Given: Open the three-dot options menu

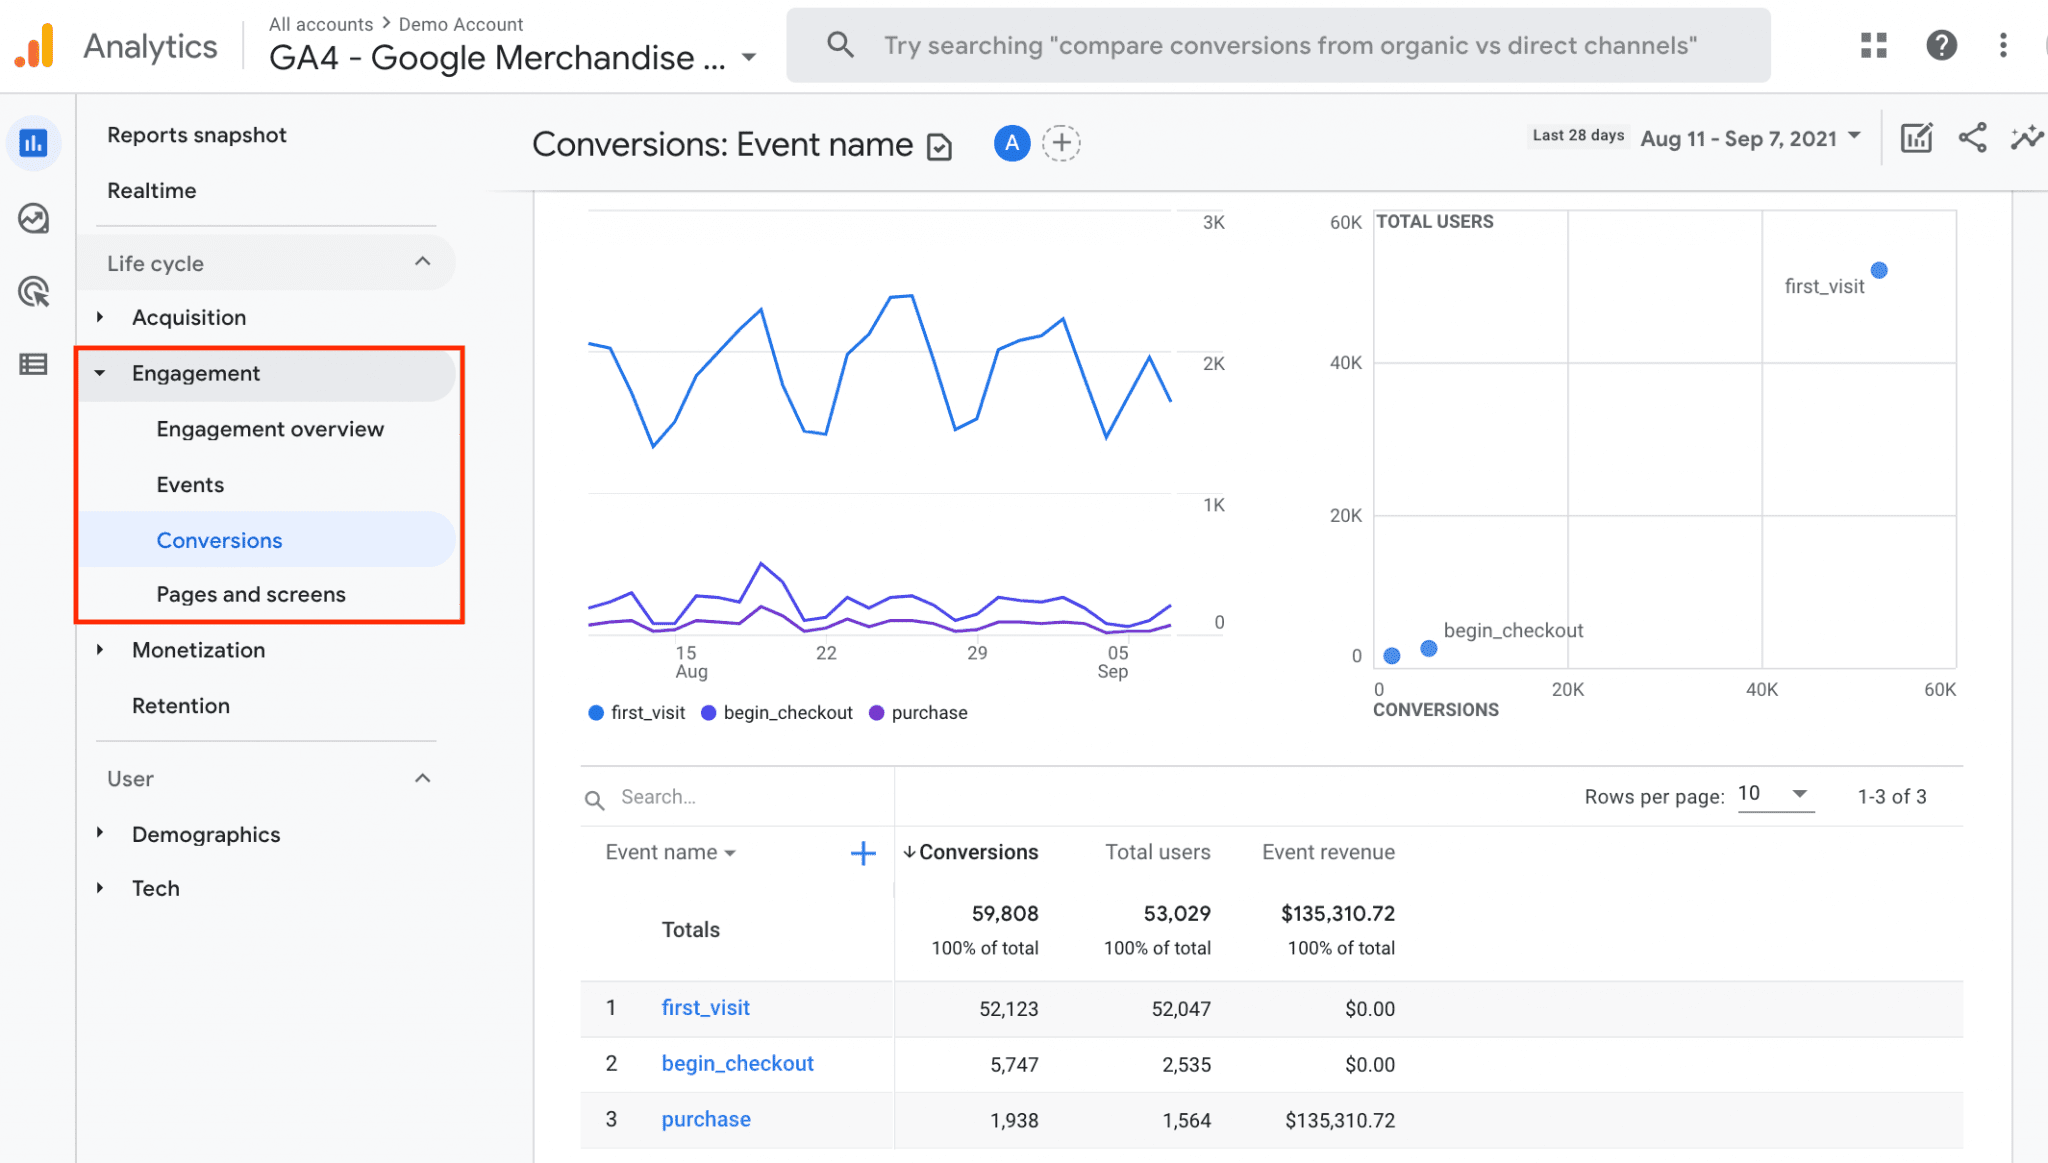Looking at the screenshot, I should 2002,45.
